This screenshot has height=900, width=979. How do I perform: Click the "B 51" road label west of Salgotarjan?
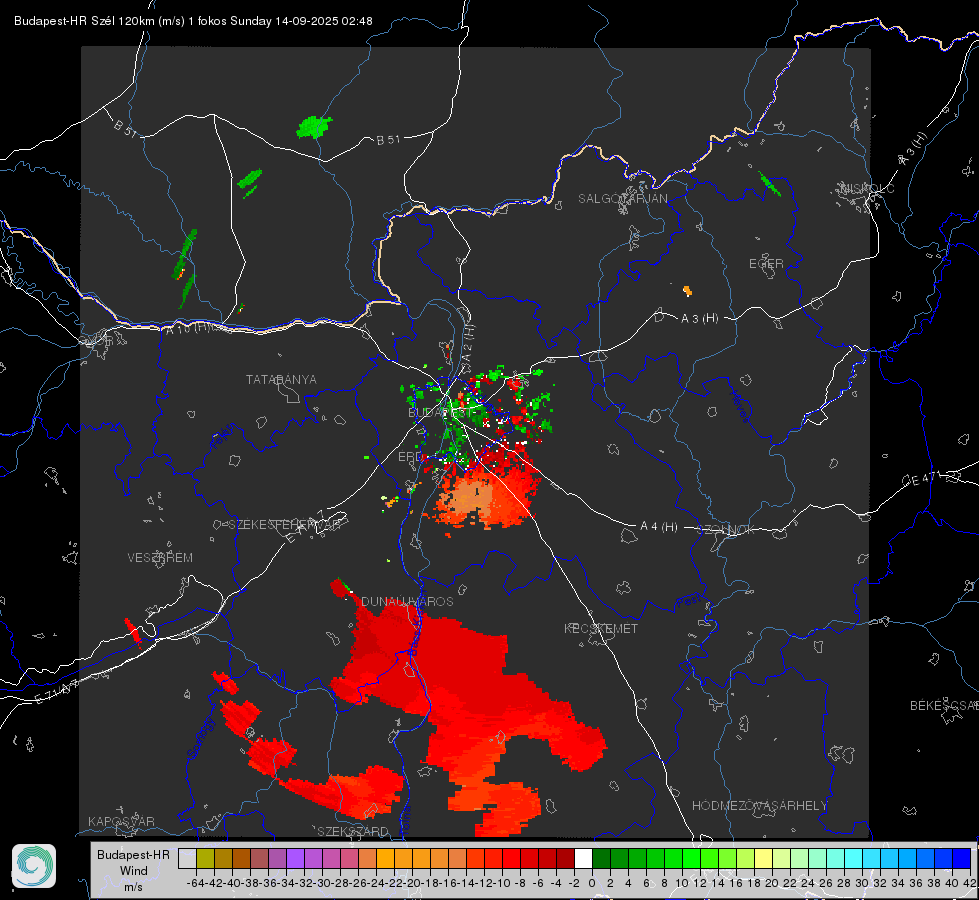click(x=388, y=140)
